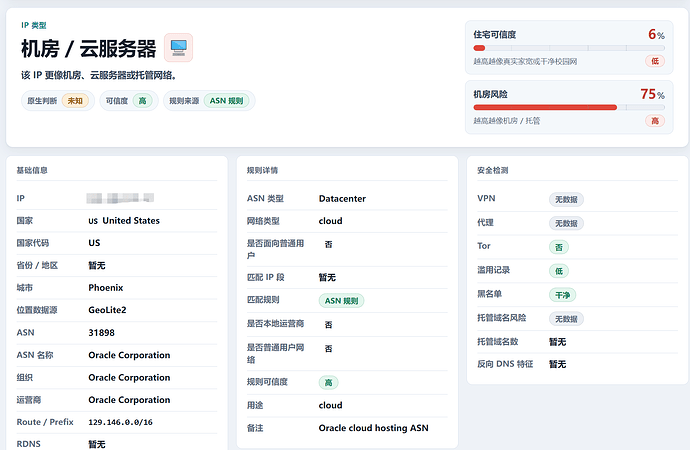The width and height of the screenshot is (690, 450).
Task: Click the 暂无 value for 反向 DNS 特征
Action: tap(558, 364)
